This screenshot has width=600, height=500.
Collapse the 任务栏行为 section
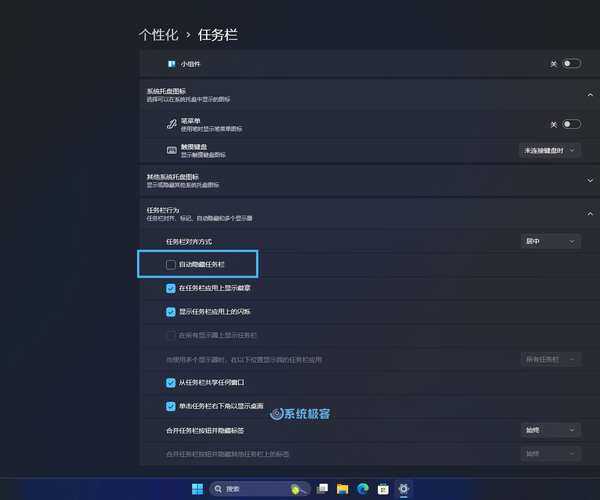point(590,213)
